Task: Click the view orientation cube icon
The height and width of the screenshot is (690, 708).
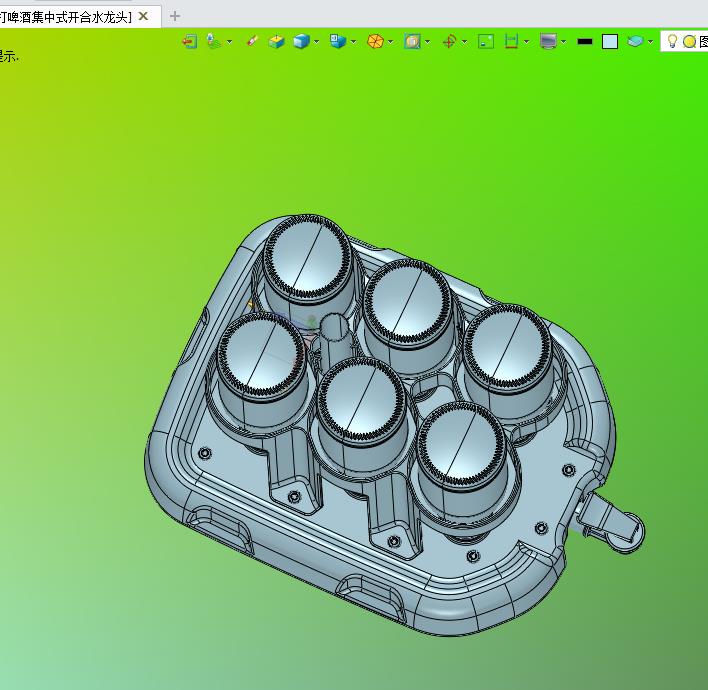Action: click(338, 41)
